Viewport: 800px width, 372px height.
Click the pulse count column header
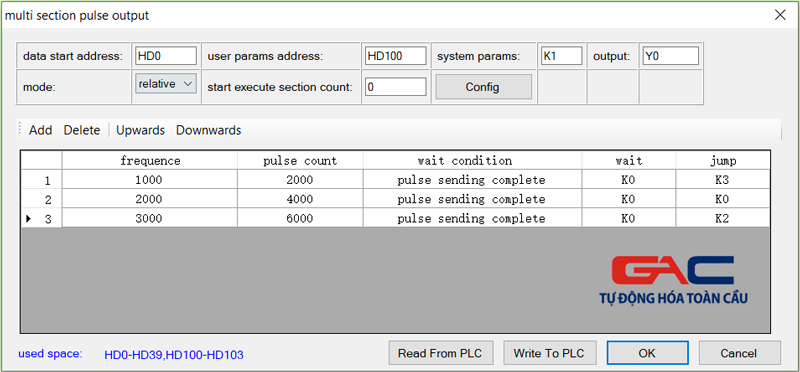pos(300,161)
